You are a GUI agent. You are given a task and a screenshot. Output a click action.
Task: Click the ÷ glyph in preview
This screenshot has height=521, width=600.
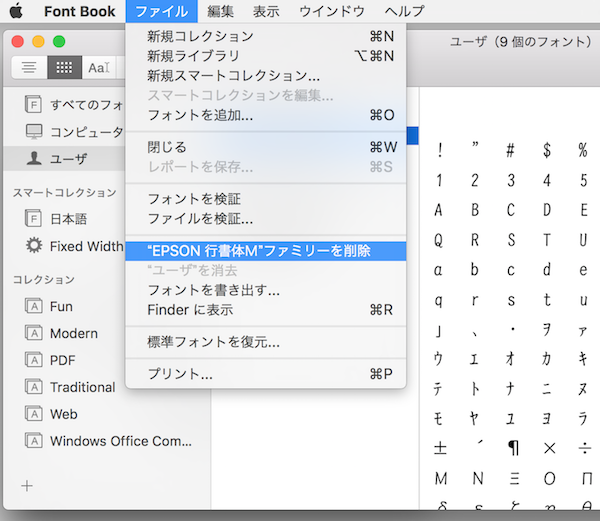[584, 448]
